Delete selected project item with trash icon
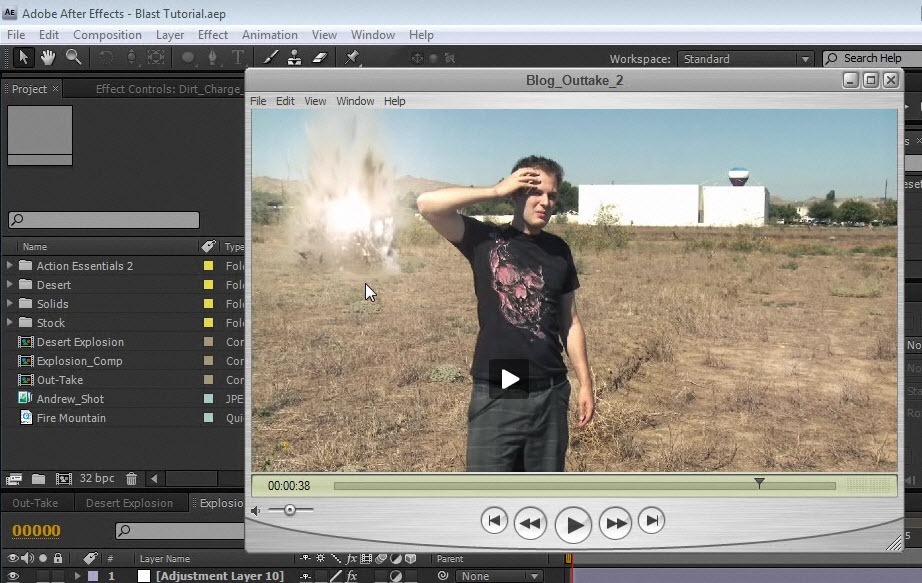This screenshot has width=922, height=583. 131,479
